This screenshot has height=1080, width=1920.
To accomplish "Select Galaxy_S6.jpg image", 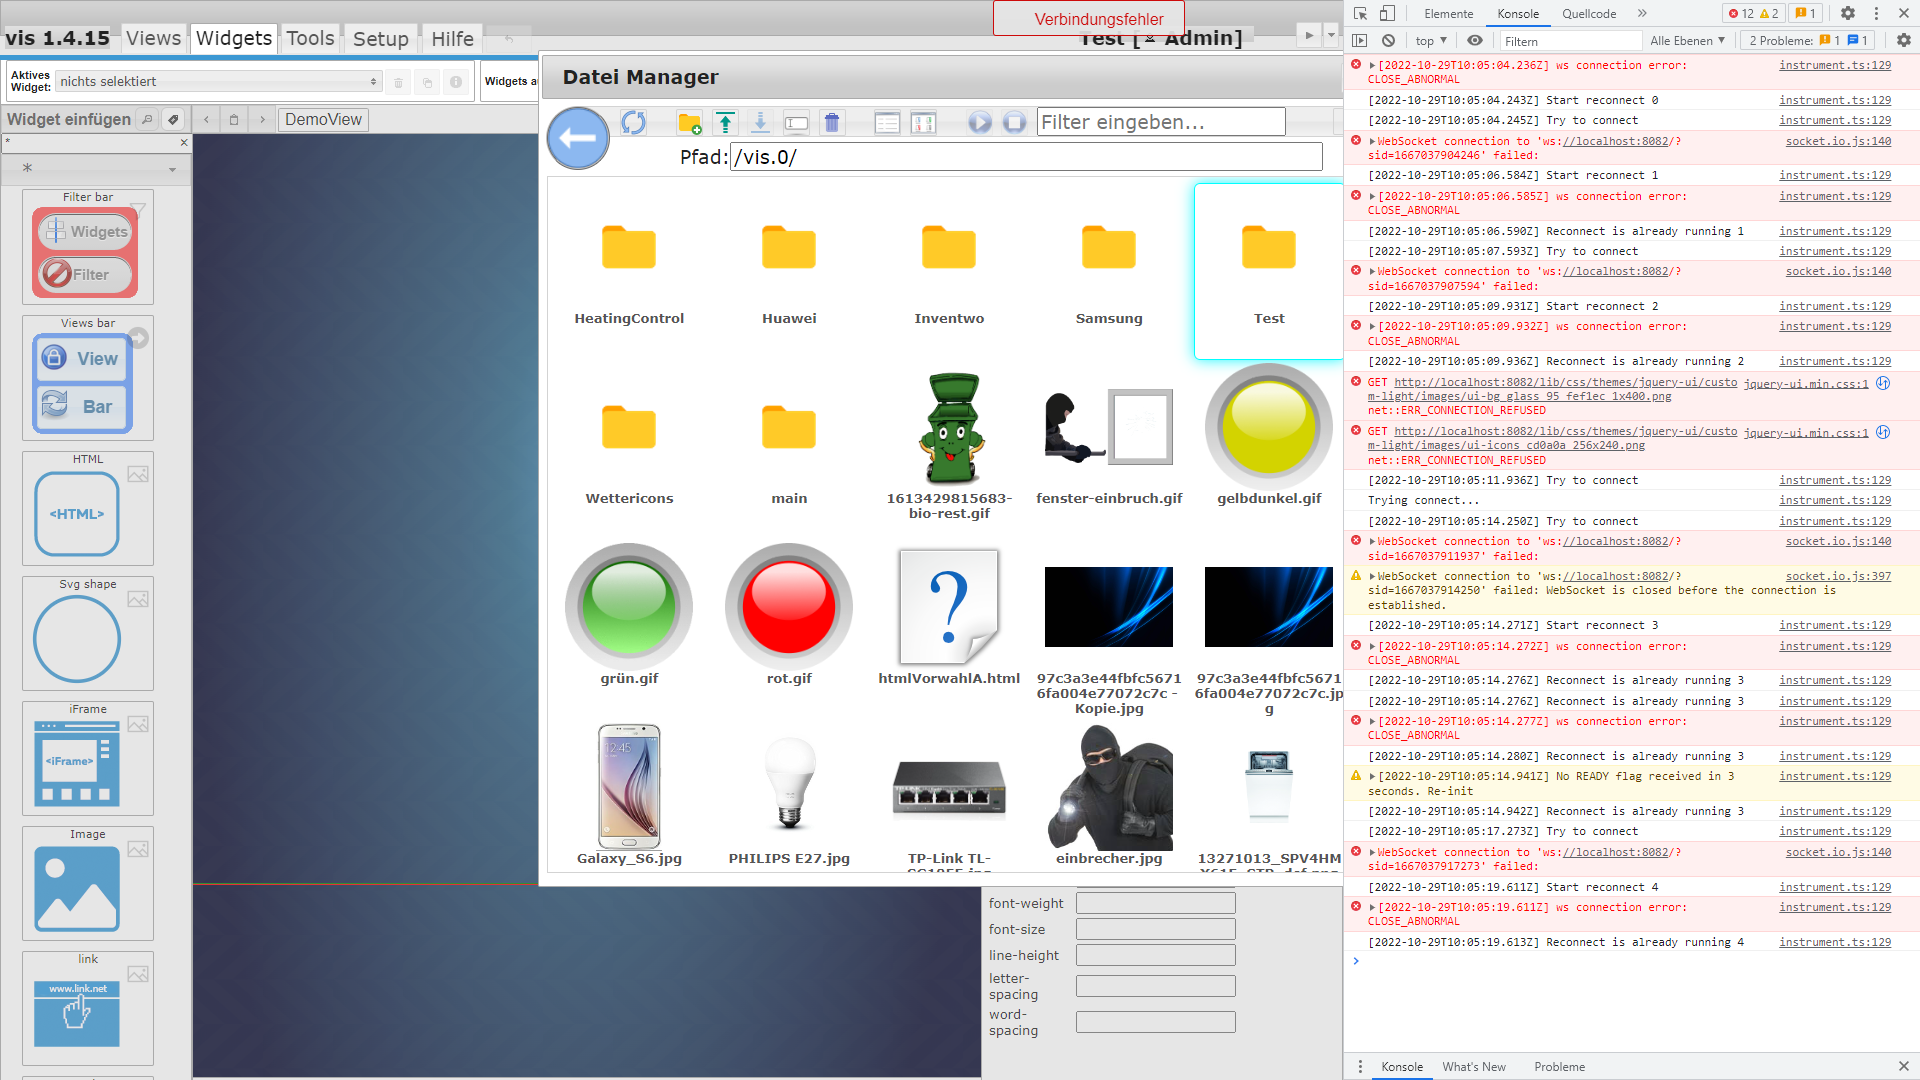I will point(629,795).
